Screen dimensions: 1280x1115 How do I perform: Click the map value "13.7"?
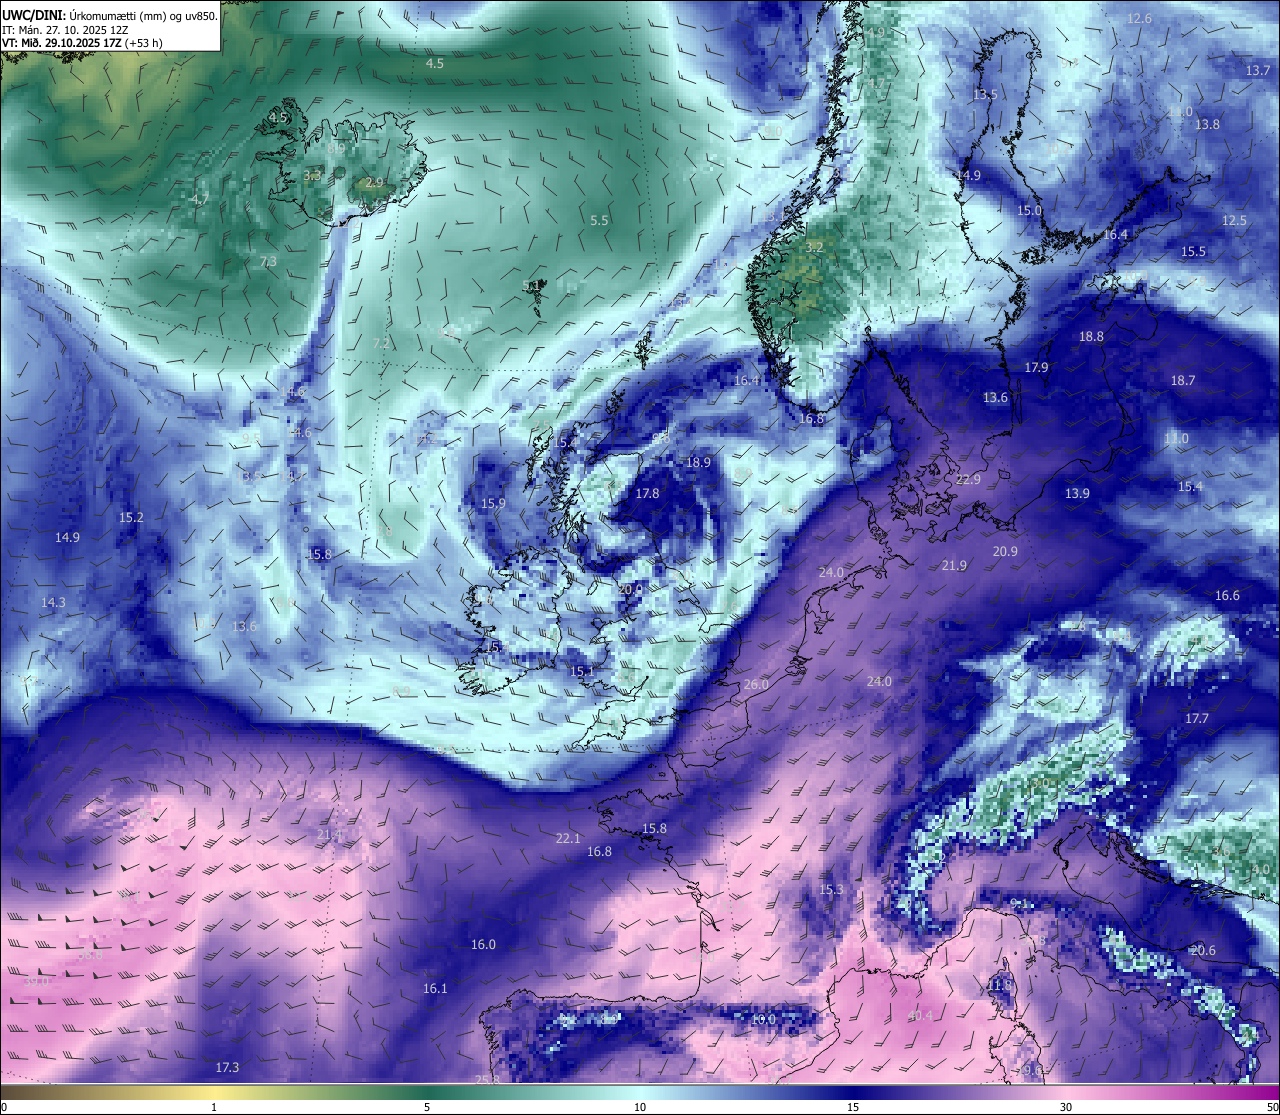click(x=1258, y=71)
